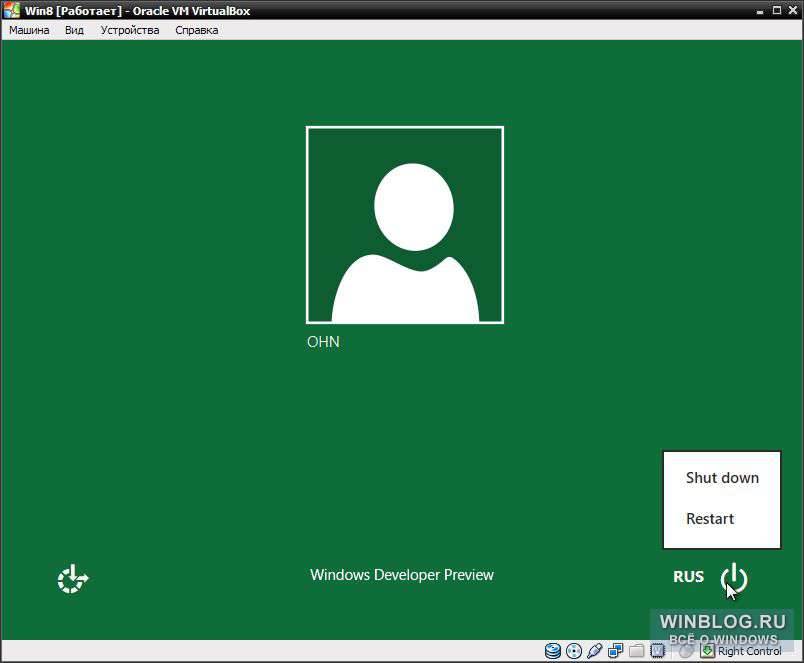804x663 pixels.
Task: Maximize the VirtualBox window
Action: click(777, 10)
